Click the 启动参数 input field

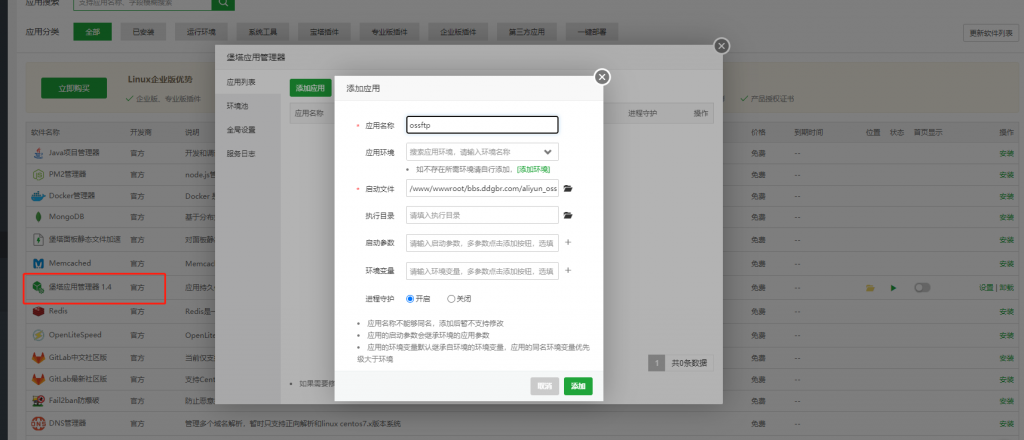pos(482,243)
